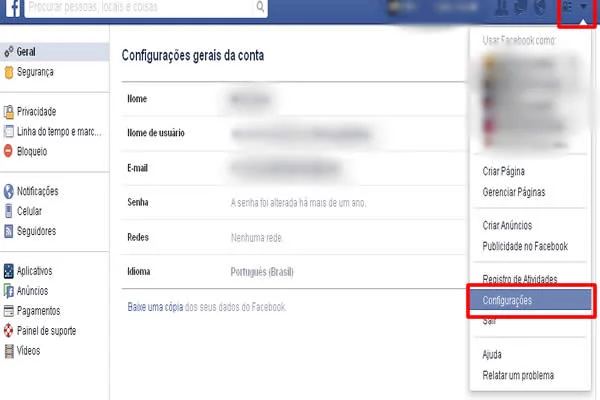This screenshot has width=600, height=400.
Task: Click the Baixe uma cópia link
Action: click(155, 307)
